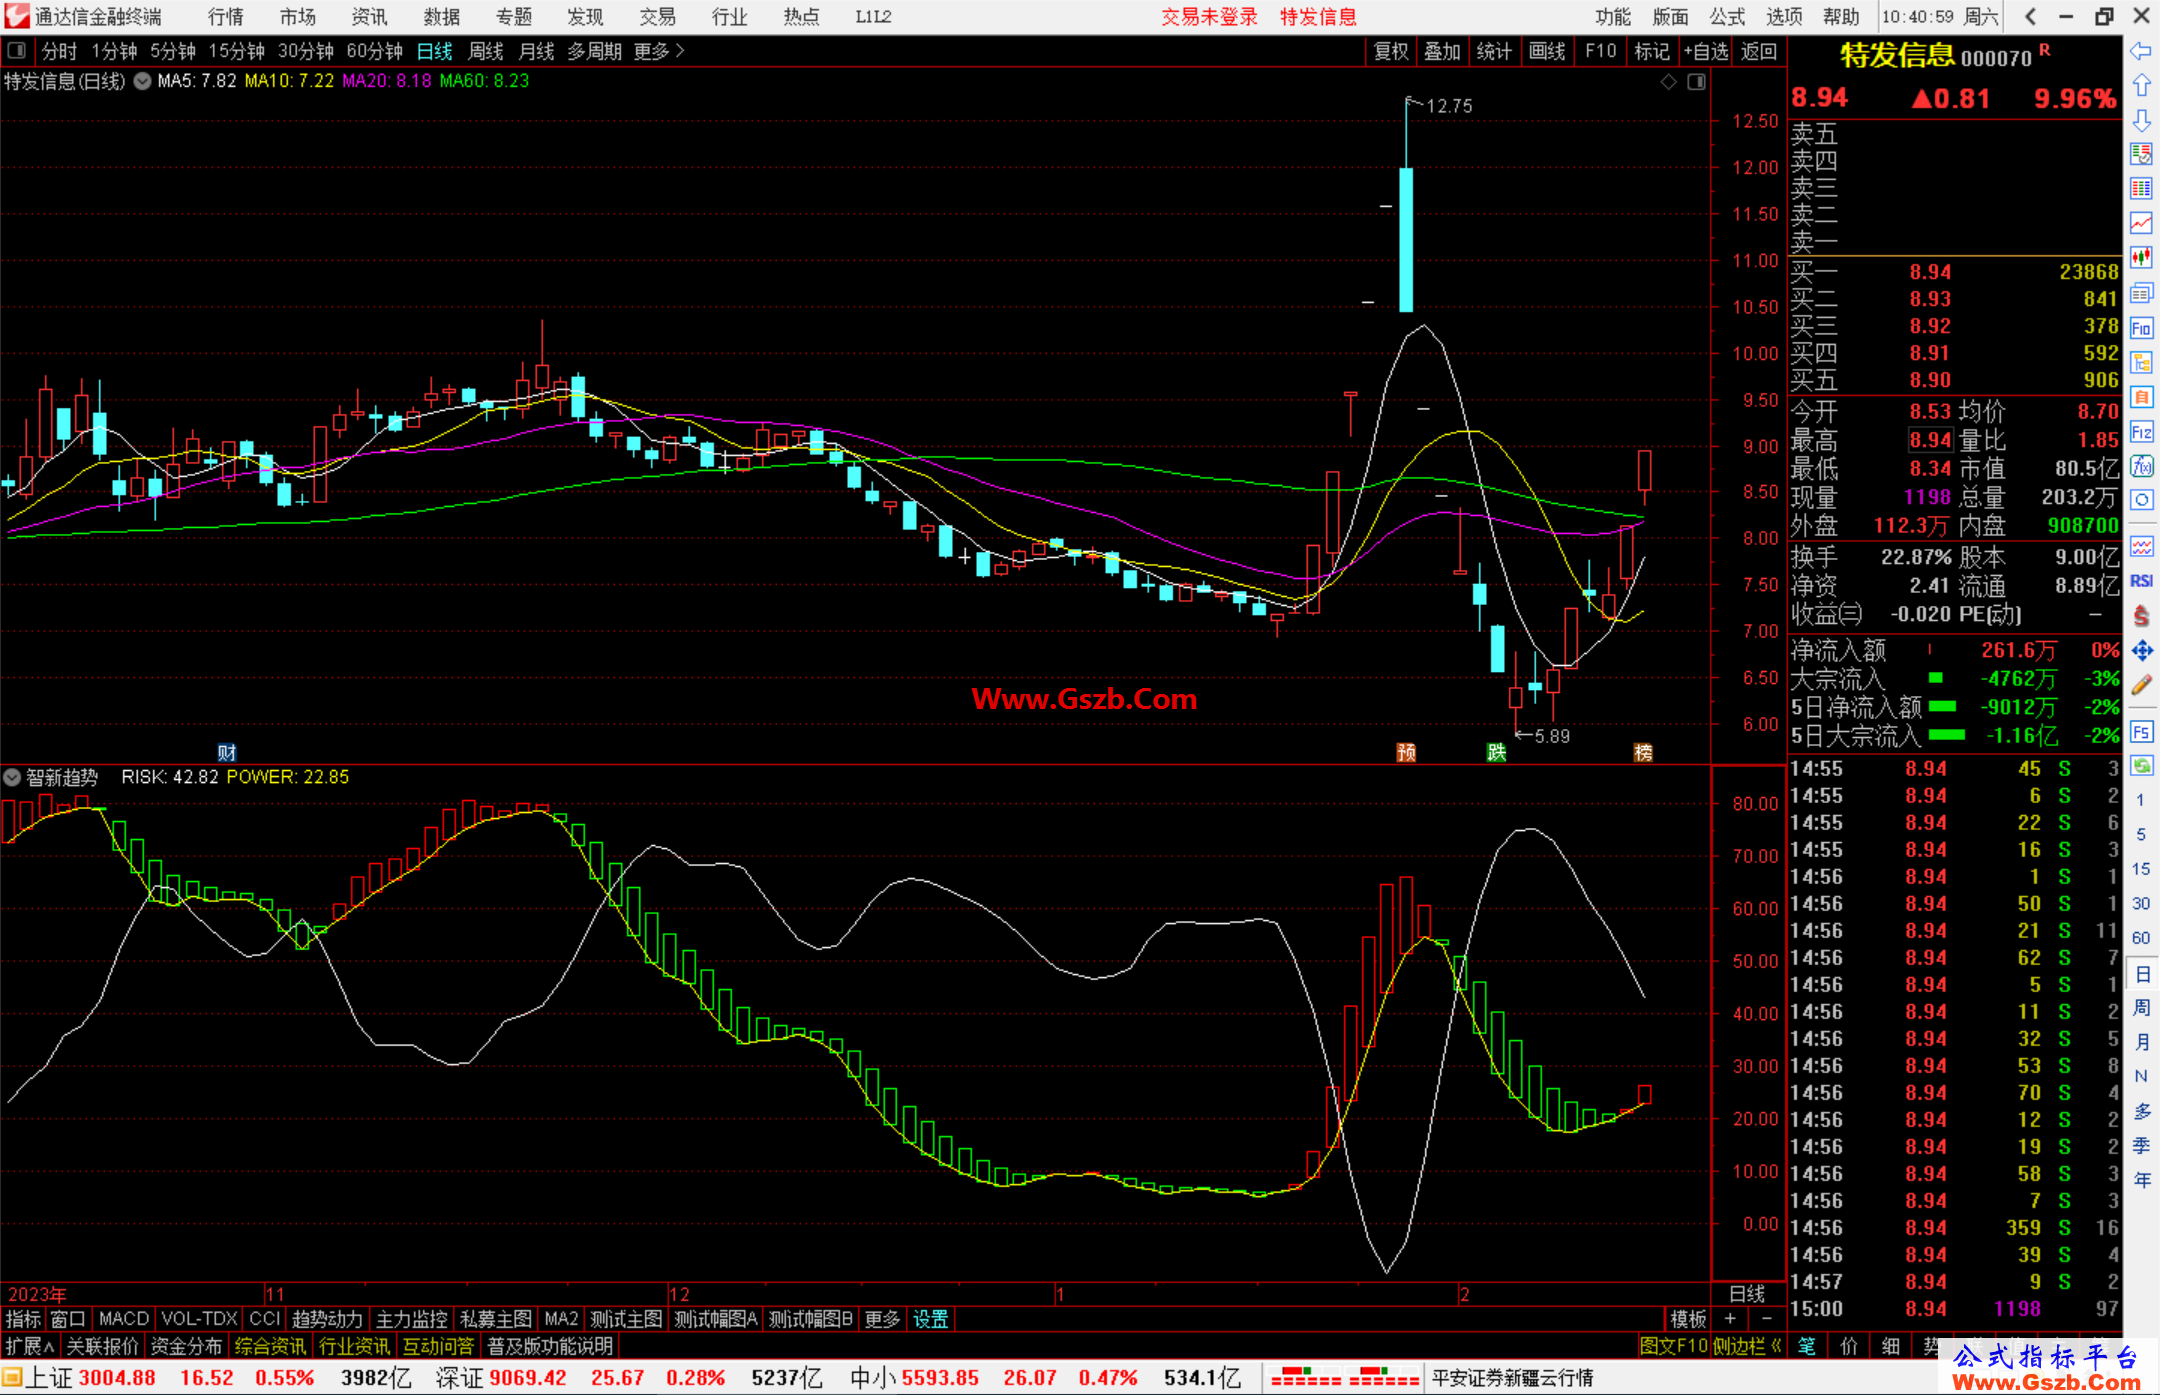
Task: Open the tree structure icon in sidebar
Action: click(x=2141, y=362)
